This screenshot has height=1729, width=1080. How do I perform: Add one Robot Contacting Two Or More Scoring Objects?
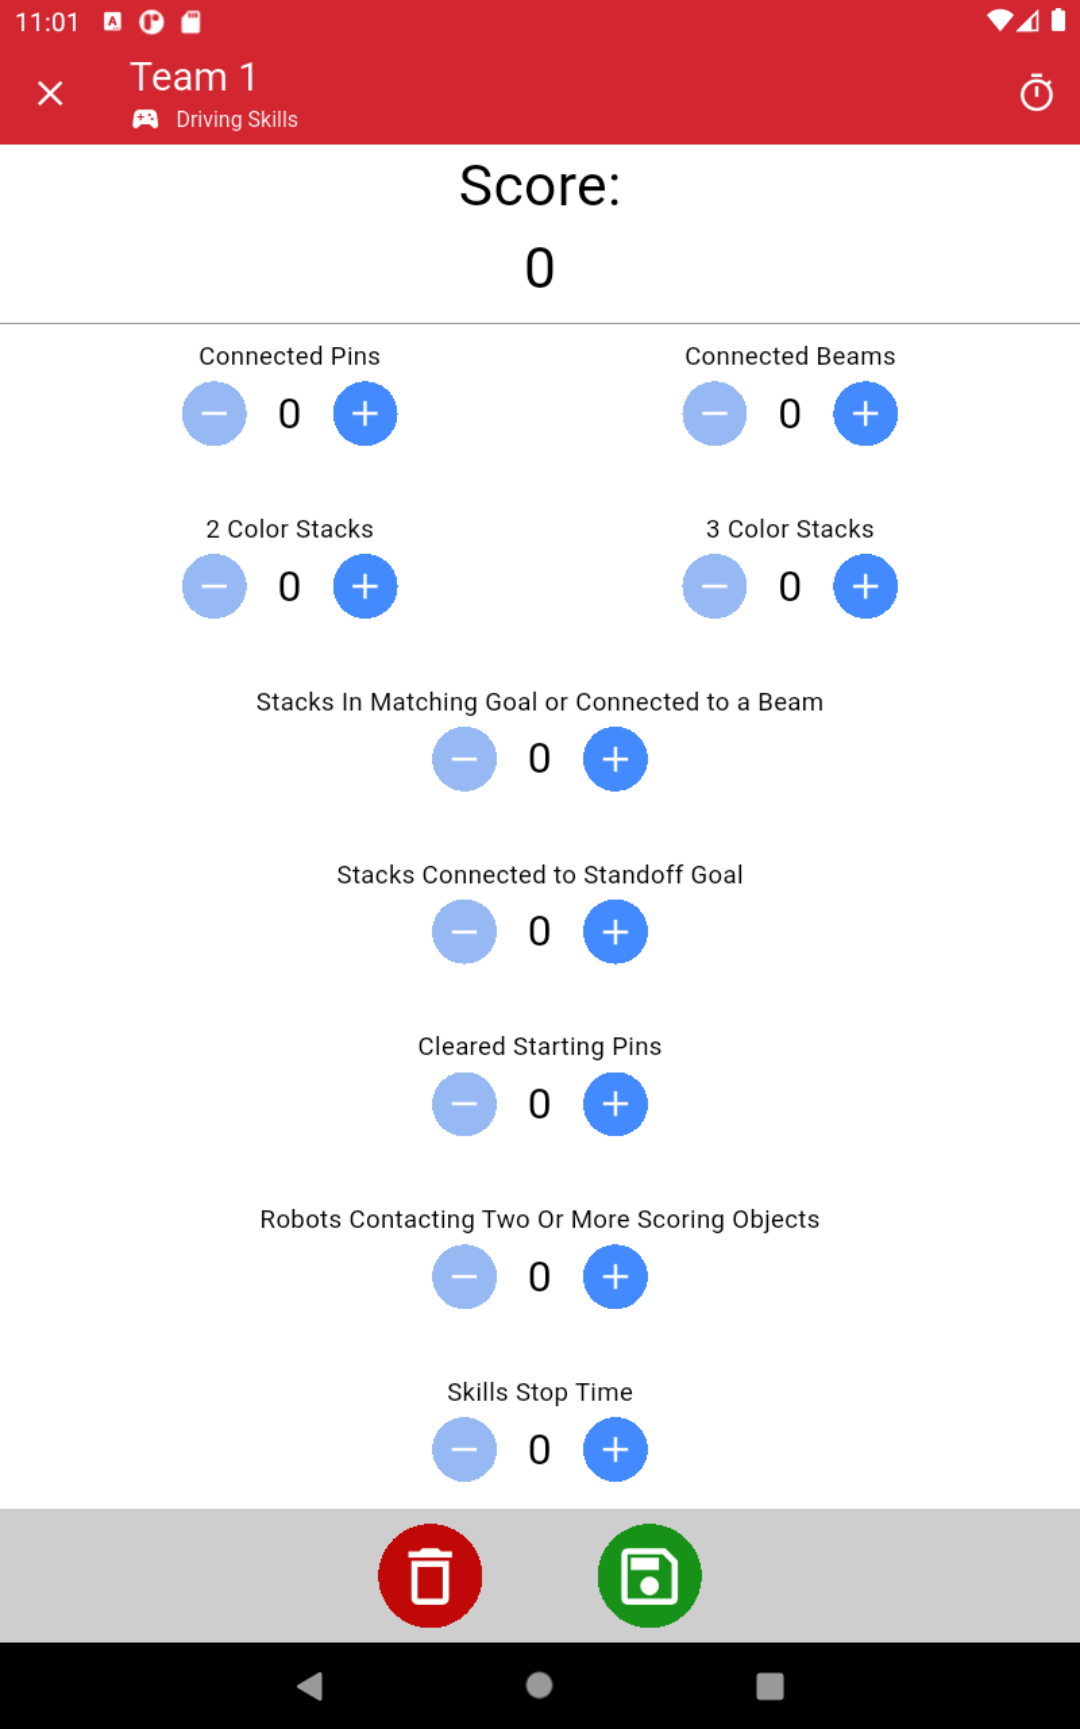[614, 1276]
